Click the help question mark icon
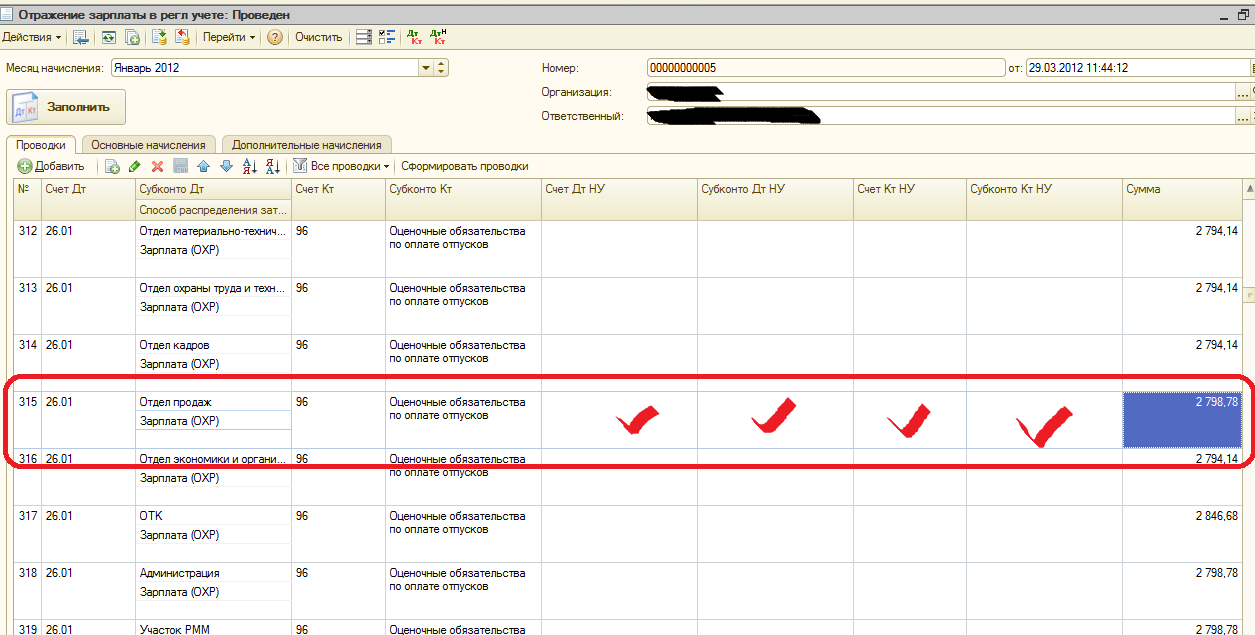This screenshot has height=635, width=1255. pyautogui.click(x=275, y=37)
